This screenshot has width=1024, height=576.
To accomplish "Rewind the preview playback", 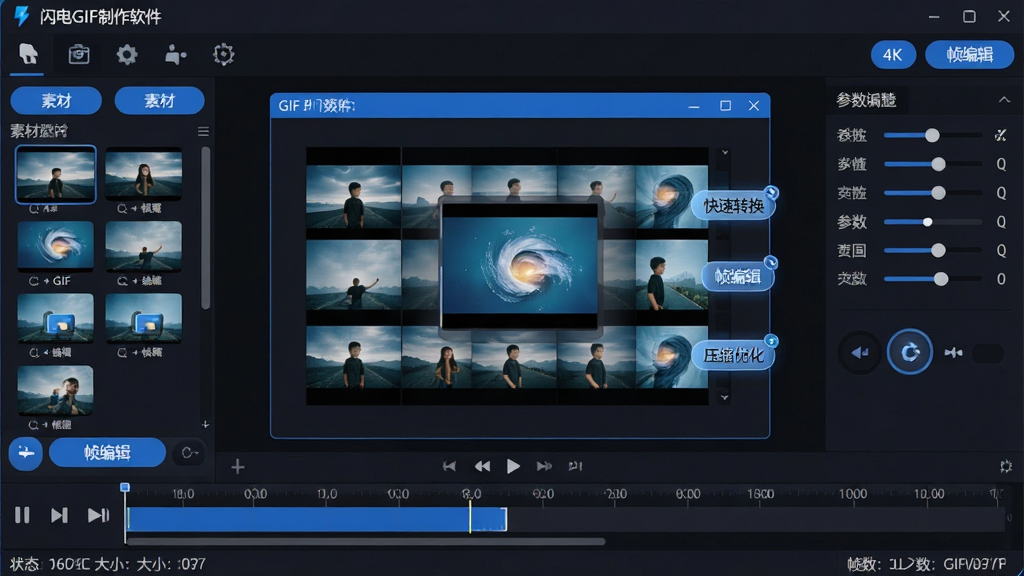I will pyautogui.click(x=482, y=466).
